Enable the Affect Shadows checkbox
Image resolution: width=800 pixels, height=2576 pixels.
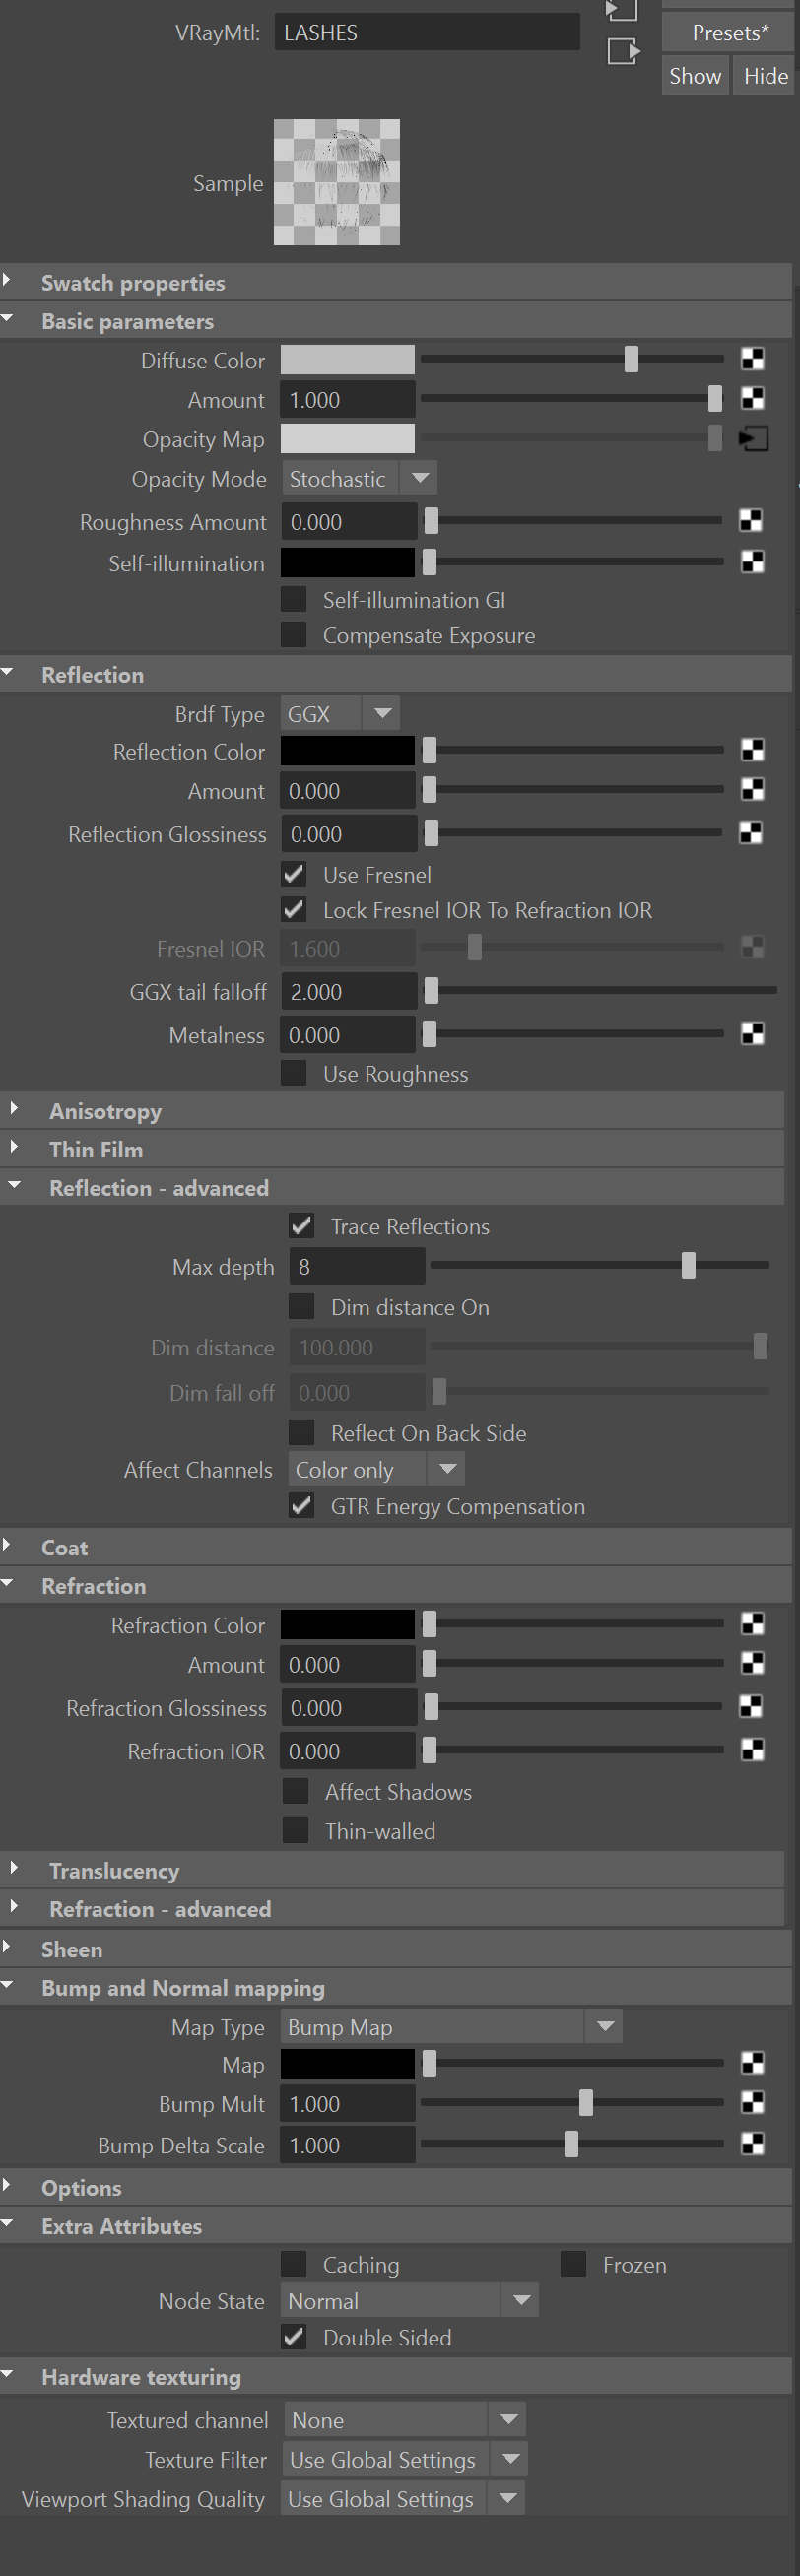click(295, 1790)
